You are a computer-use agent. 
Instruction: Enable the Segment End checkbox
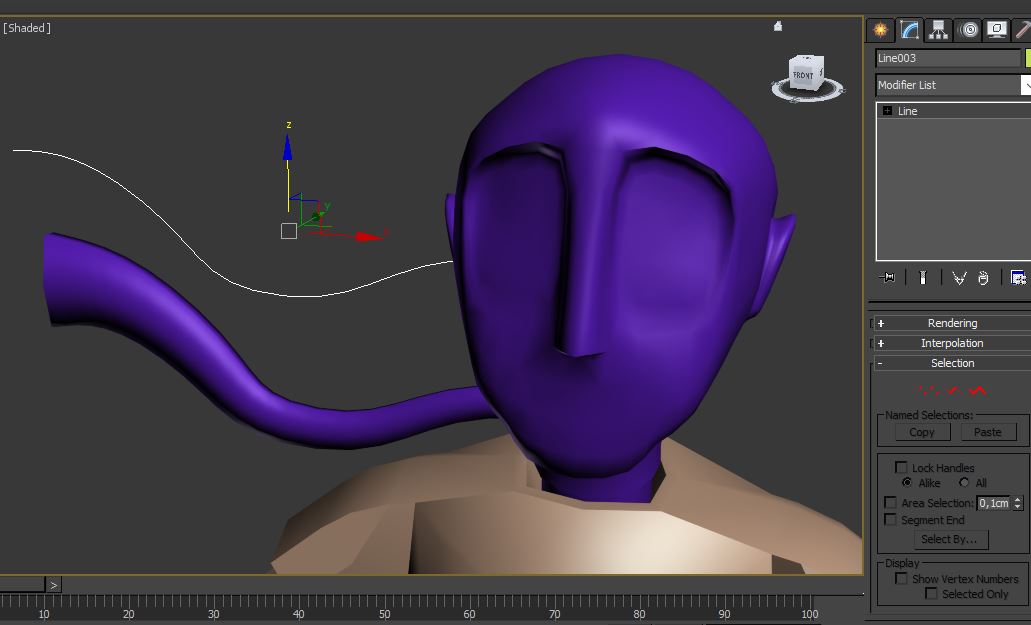[x=891, y=520]
